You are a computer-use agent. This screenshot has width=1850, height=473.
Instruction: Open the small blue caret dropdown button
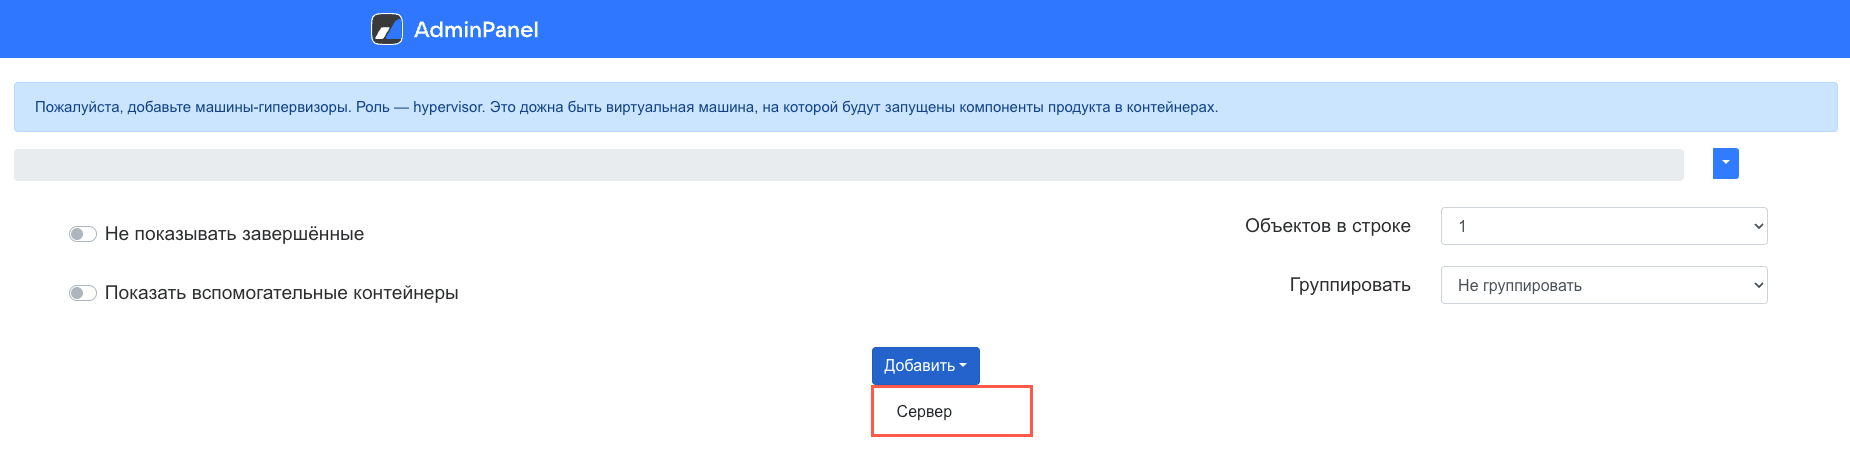coord(1725,163)
